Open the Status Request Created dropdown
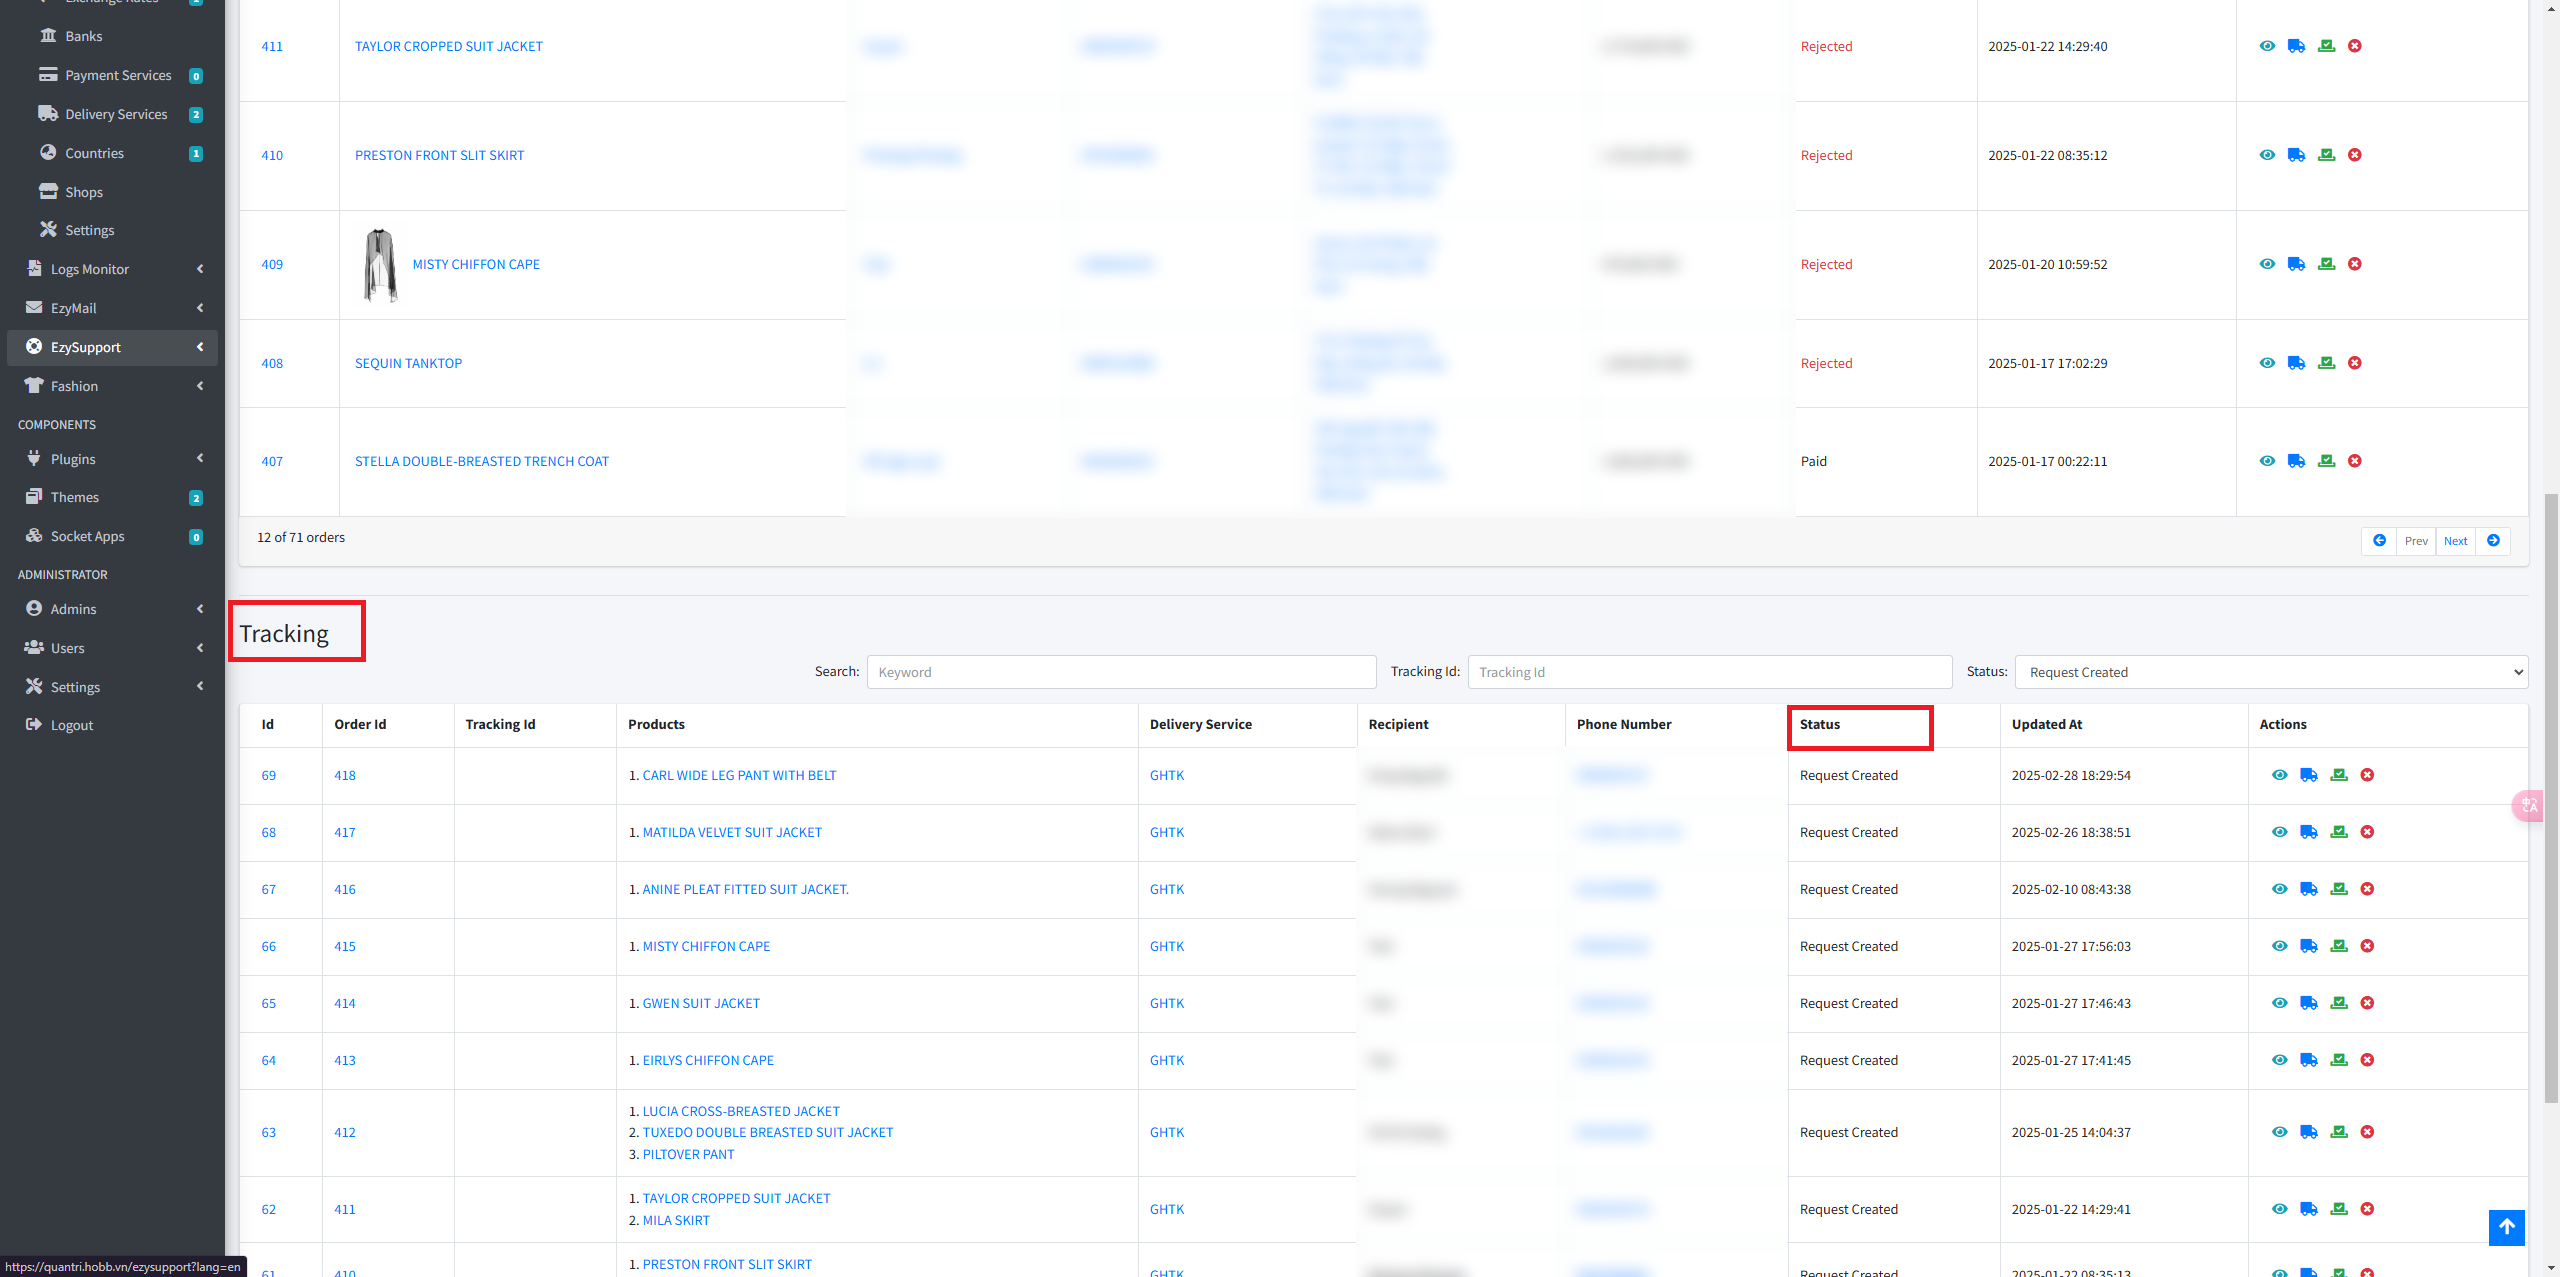Screen dimensions: 2560x1277 coord(2270,672)
